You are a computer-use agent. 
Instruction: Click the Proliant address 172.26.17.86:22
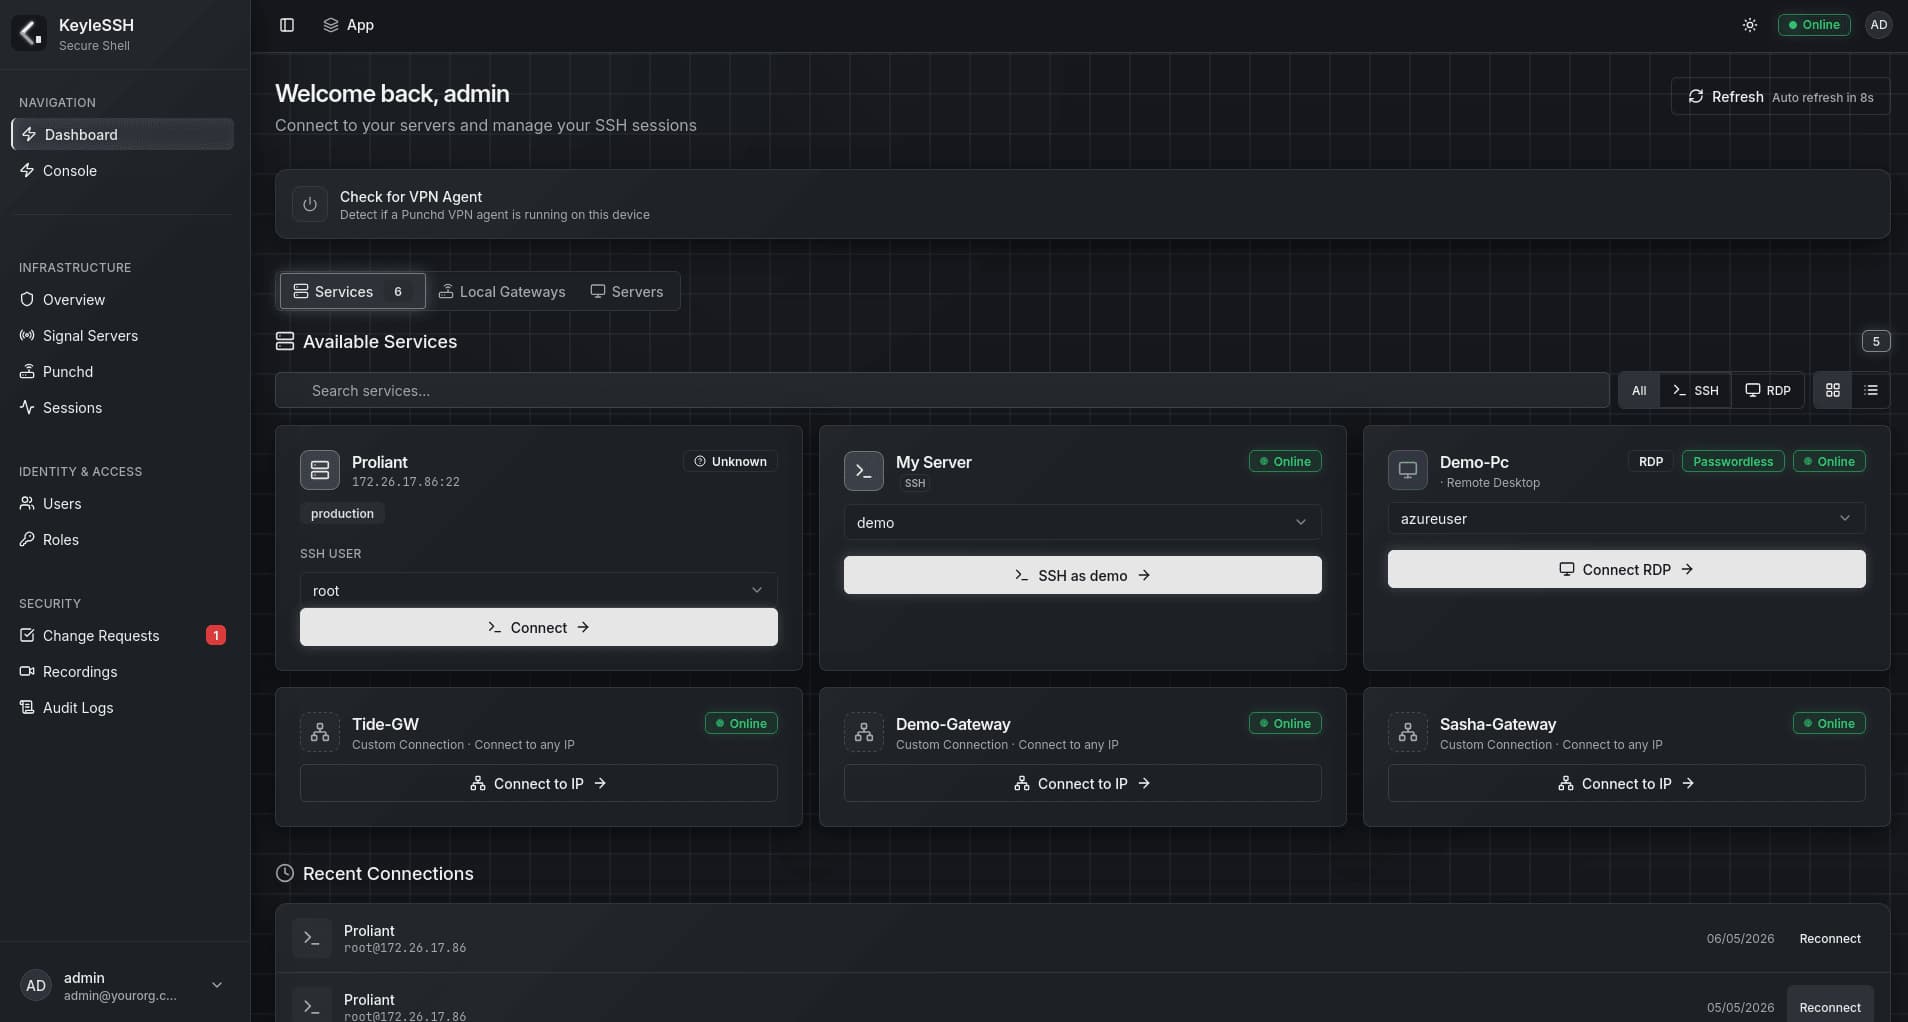[x=406, y=481]
